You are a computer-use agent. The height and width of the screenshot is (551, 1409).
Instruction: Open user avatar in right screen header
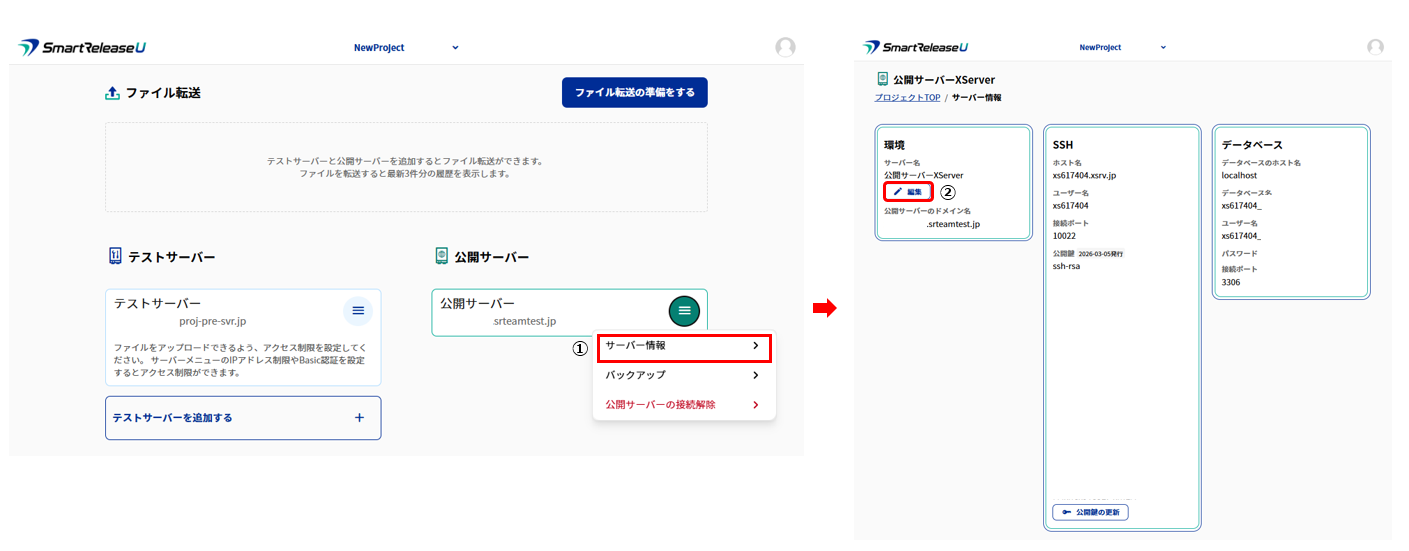click(1375, 47)
